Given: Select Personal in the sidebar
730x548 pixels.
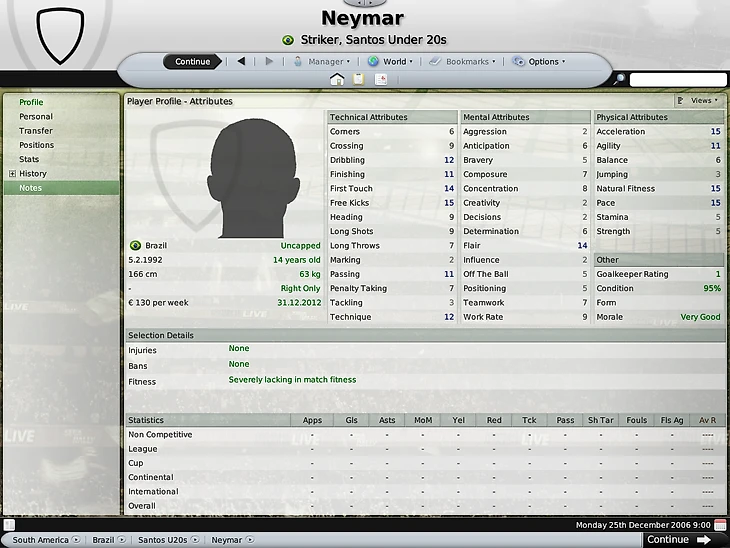Looking at the screenshot, I should [36, 116].
